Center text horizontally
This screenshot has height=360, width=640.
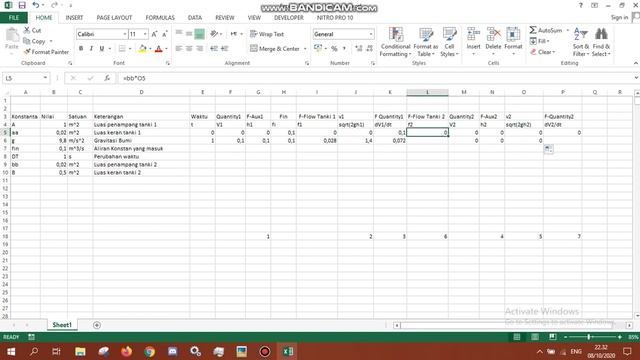point(189,49)
